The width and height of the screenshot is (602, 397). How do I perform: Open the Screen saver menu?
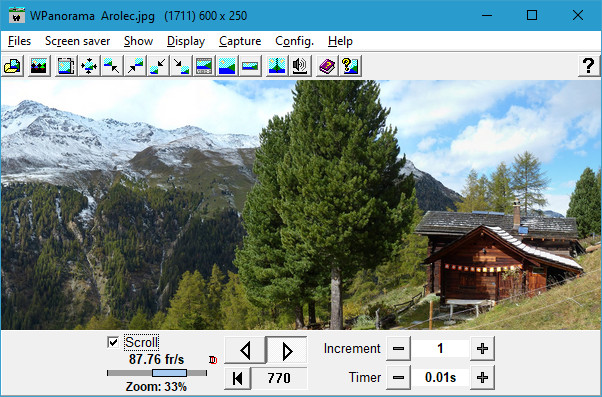pos(78,41)
